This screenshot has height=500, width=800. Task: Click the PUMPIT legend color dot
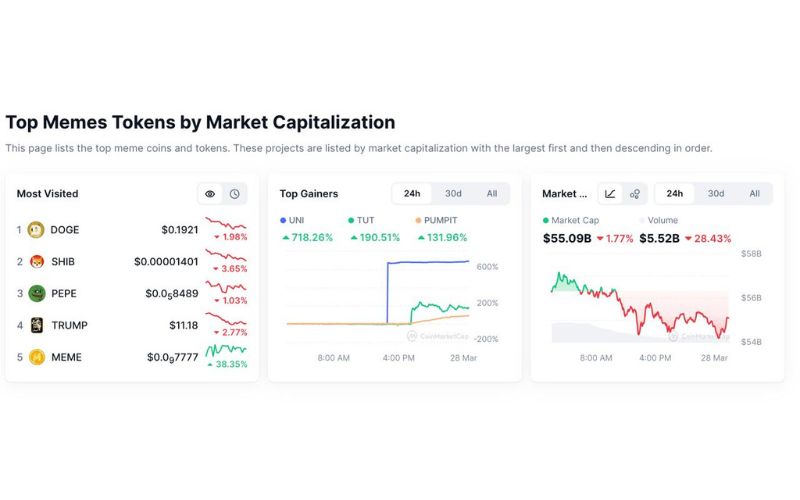pos(416,220)
